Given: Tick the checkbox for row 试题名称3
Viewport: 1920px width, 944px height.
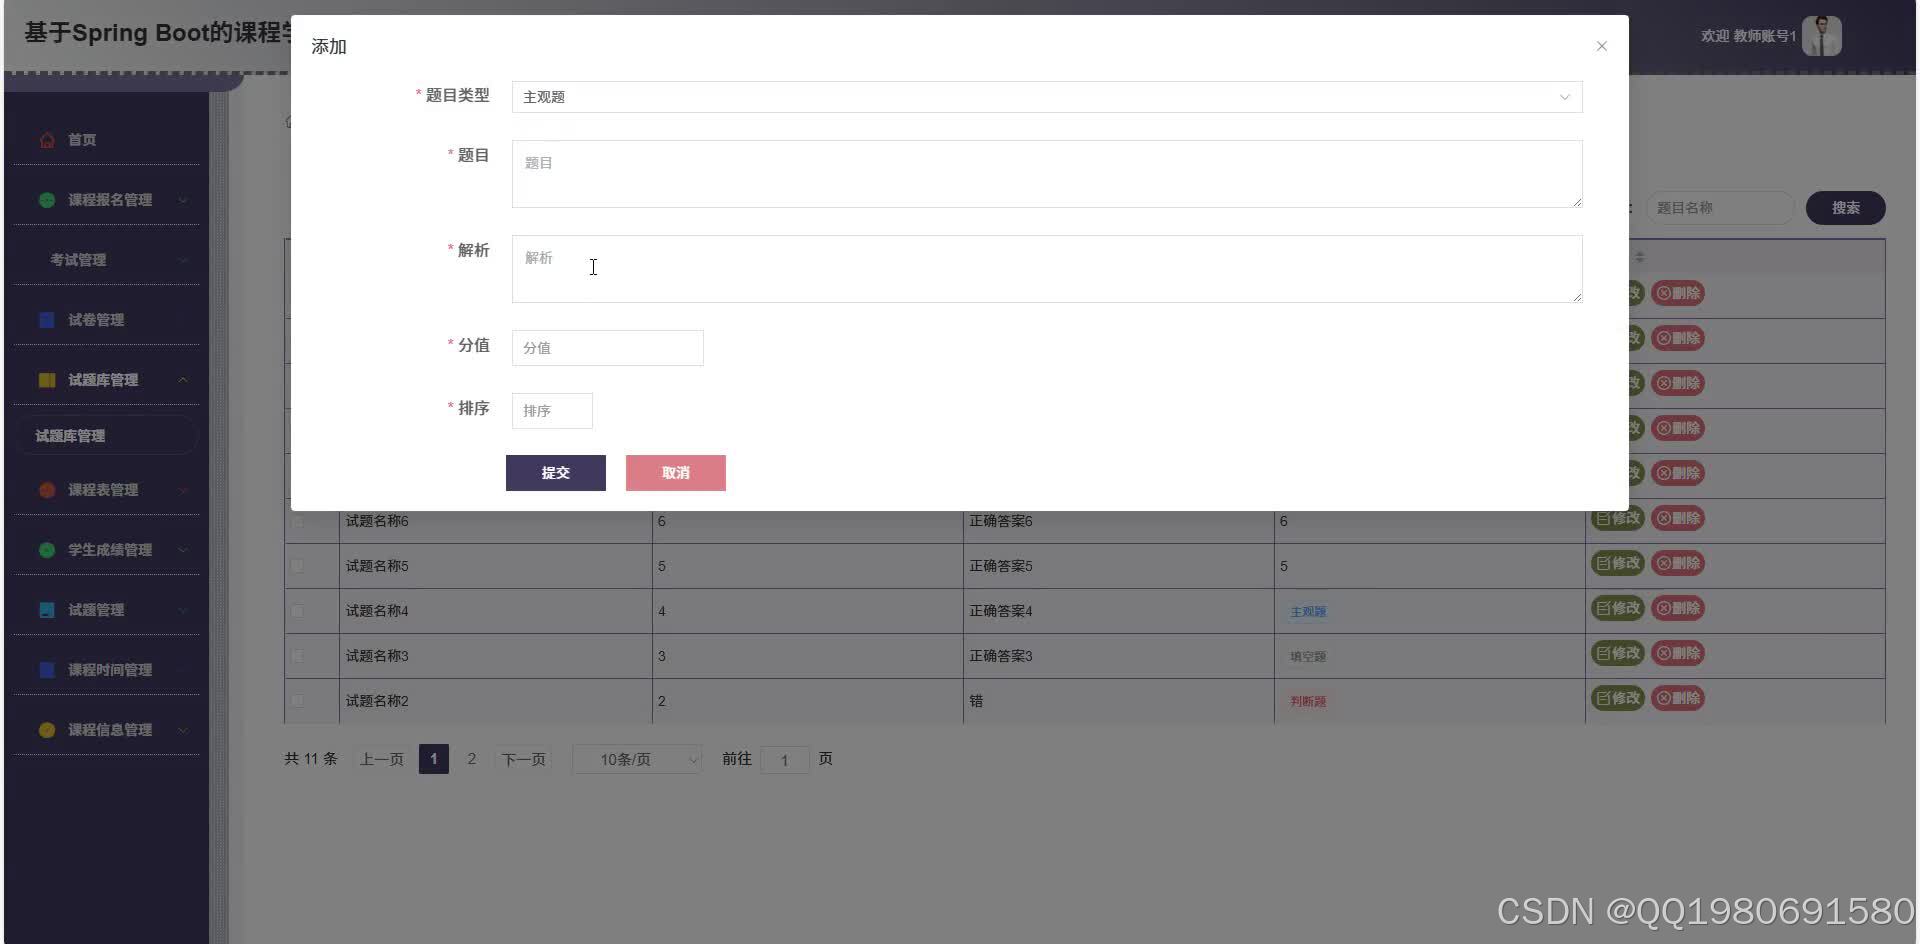Looking at the screenshot, I should tap(297, 656).
